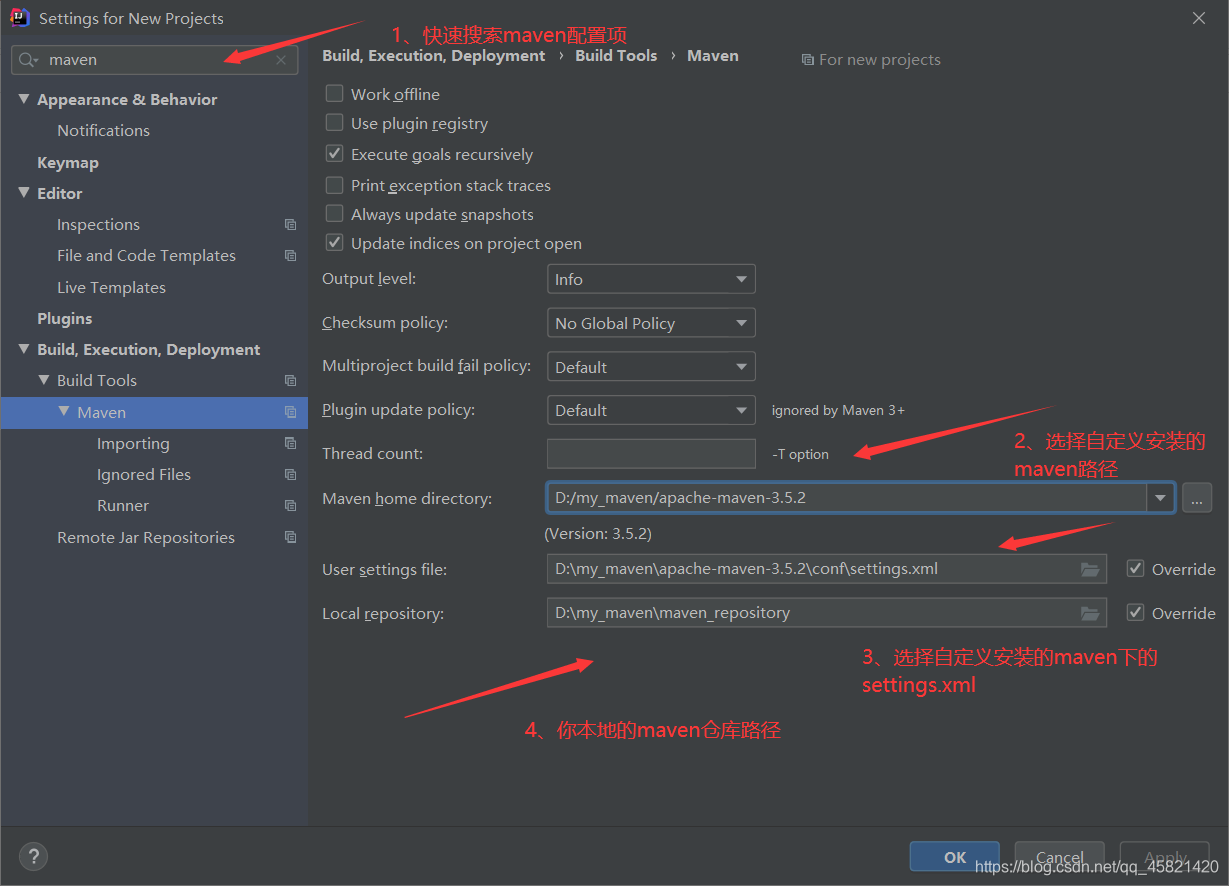Focus the settings search field
This screenshot has height=886, width=1229.
pyautogui.click(x=154, y=60)
